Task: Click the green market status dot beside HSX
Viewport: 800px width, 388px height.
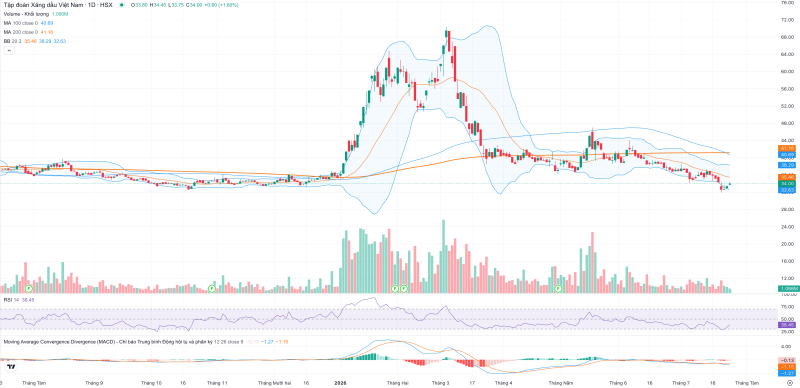Action: pos(121,5)
